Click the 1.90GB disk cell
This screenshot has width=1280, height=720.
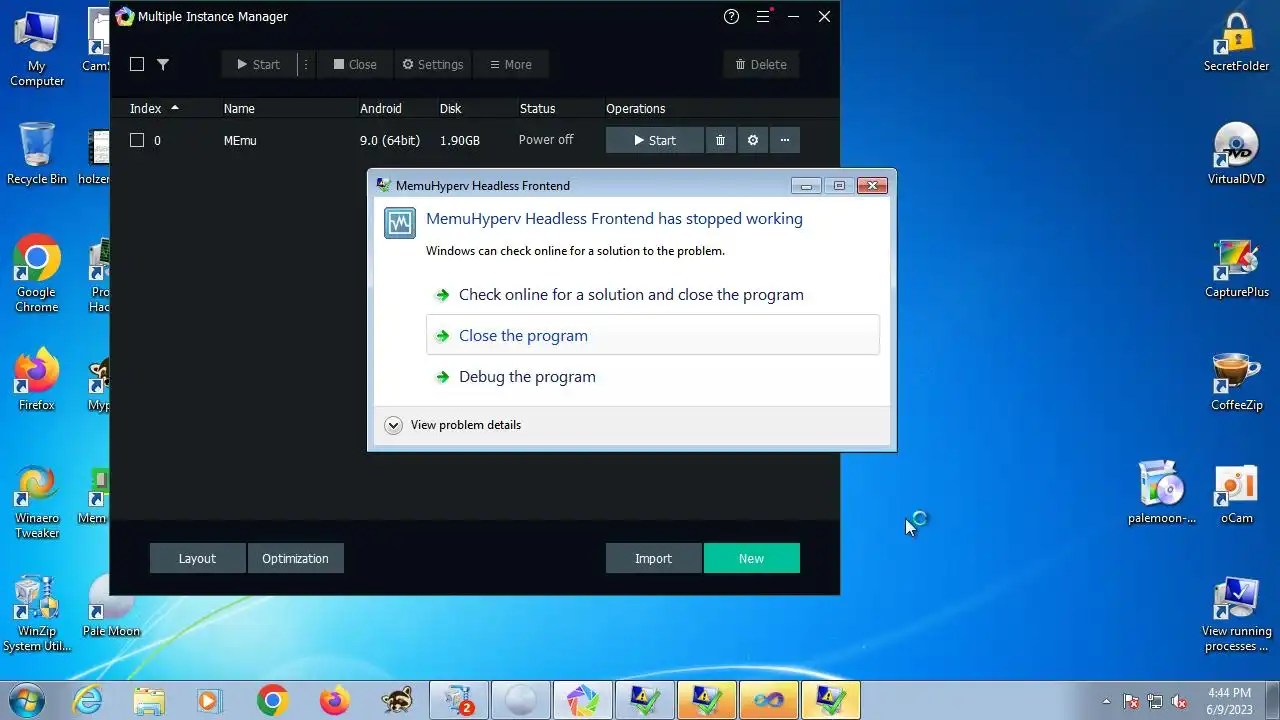tap(460, 141)
